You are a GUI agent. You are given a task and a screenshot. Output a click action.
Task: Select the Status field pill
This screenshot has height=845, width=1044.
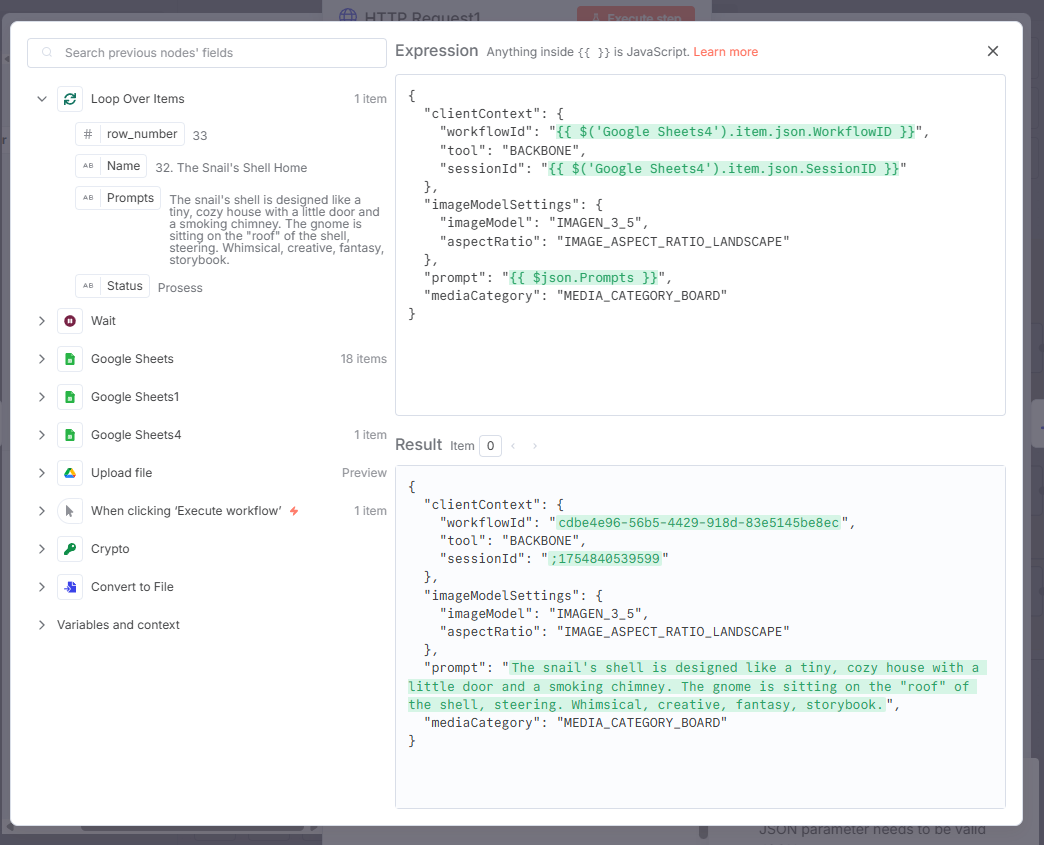(x=113, y=286)
